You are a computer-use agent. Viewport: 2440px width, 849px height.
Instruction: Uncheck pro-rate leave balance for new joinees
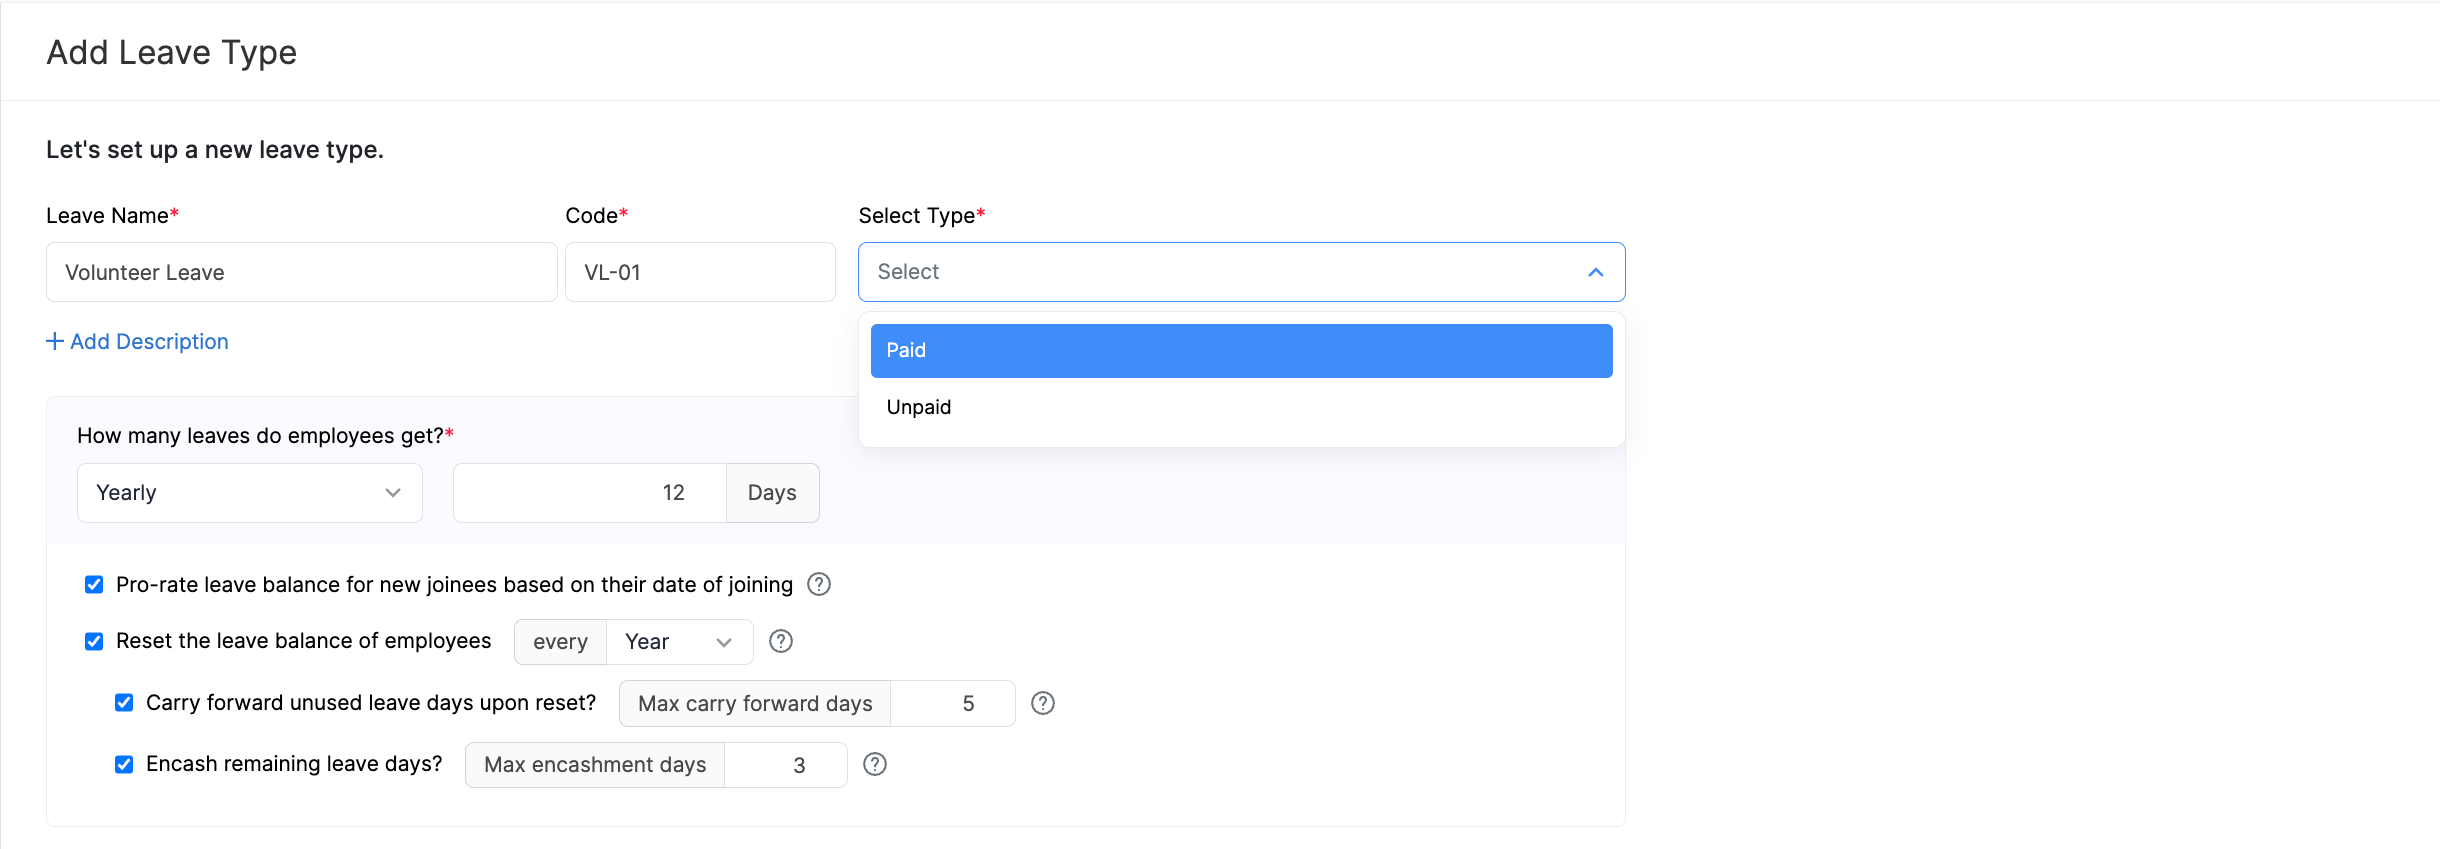point(94,585)
